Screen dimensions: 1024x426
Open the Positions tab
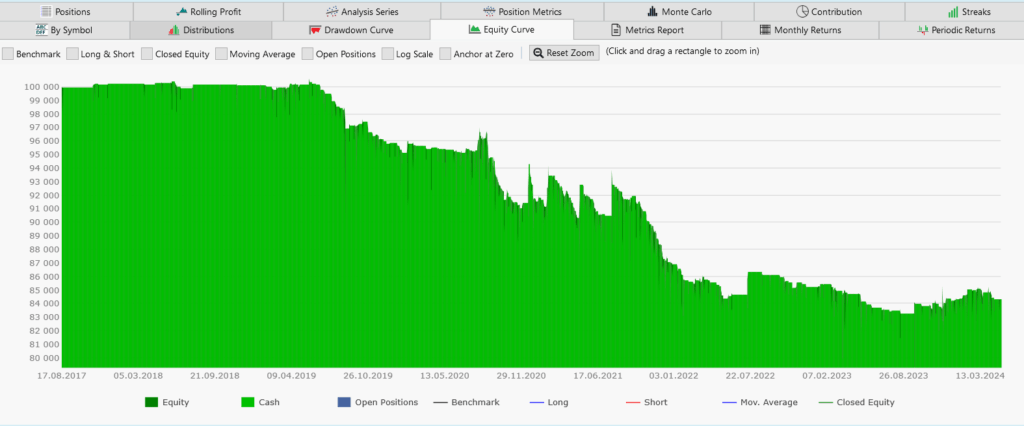67,12
